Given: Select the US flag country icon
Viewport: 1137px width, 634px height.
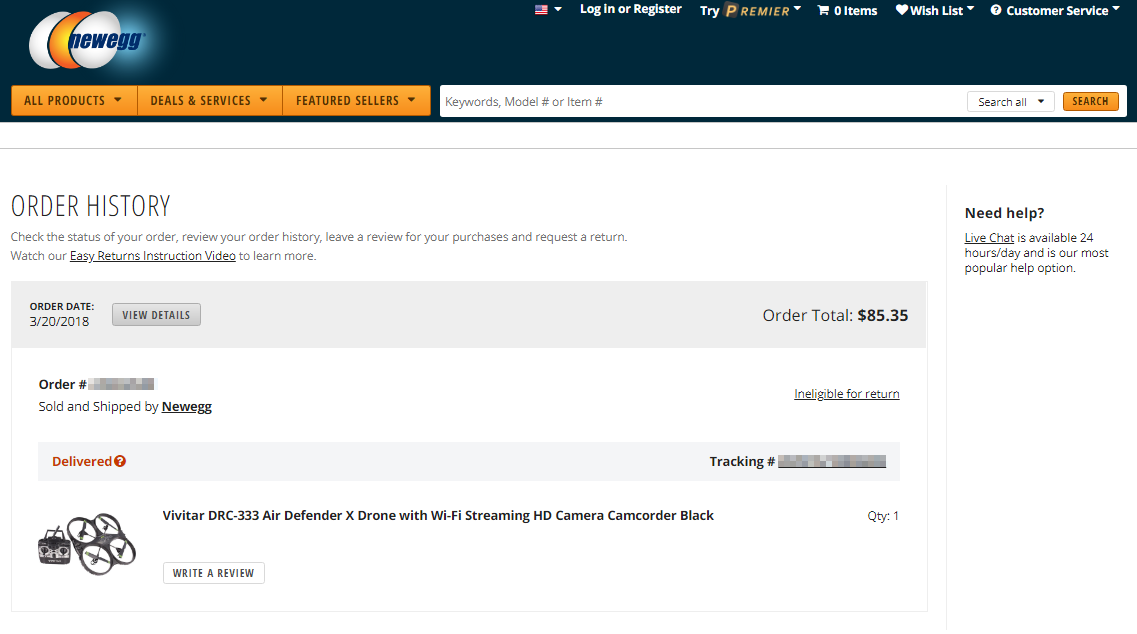Looking at the screenshot, I should coord(541,10).
